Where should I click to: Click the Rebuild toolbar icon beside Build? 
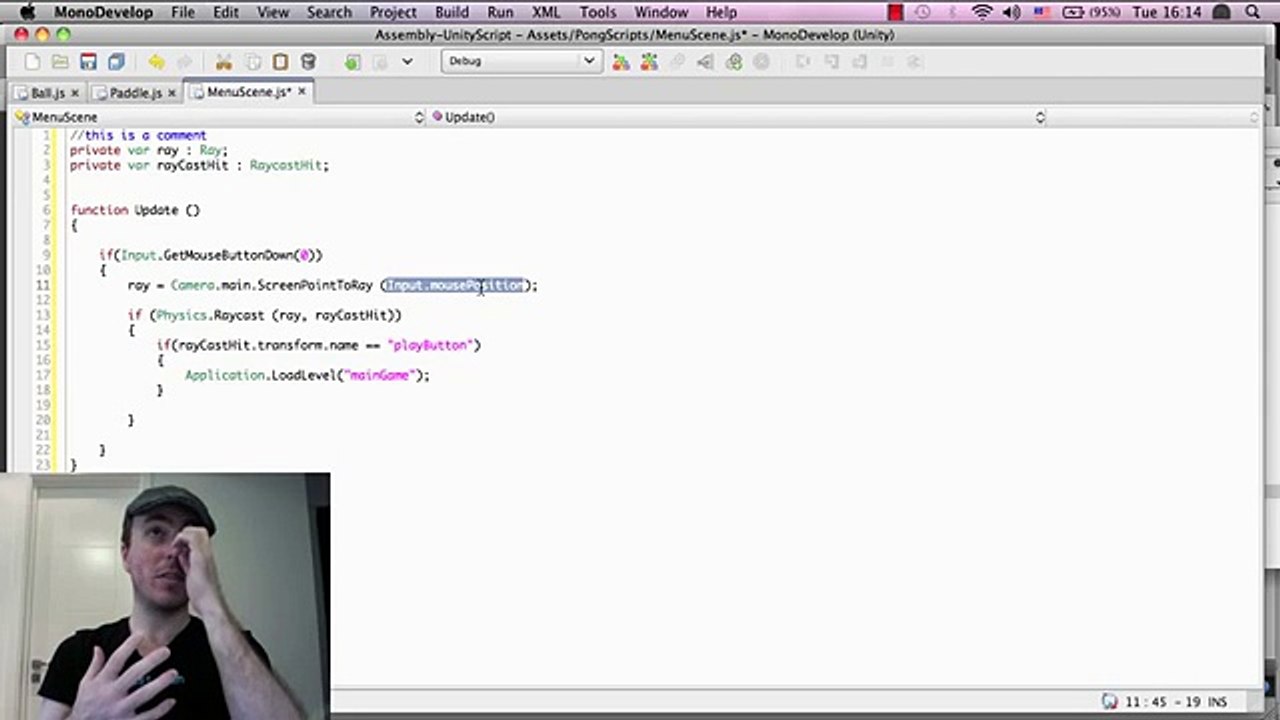(x=649, y=62)
